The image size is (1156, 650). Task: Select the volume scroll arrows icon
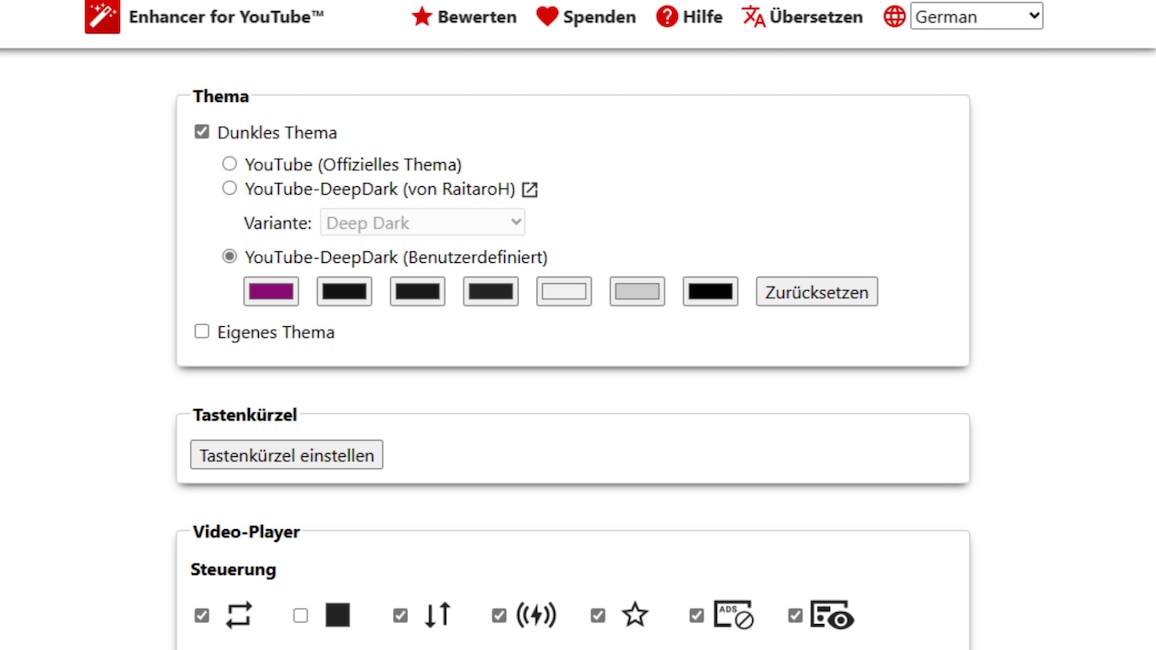437,615
